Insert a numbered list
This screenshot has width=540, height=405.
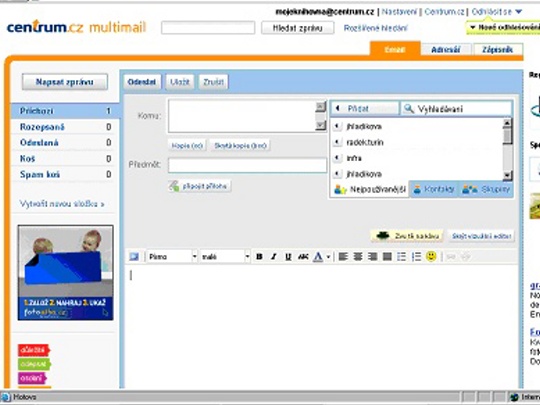pyautogui.click(x=416, y=257)
